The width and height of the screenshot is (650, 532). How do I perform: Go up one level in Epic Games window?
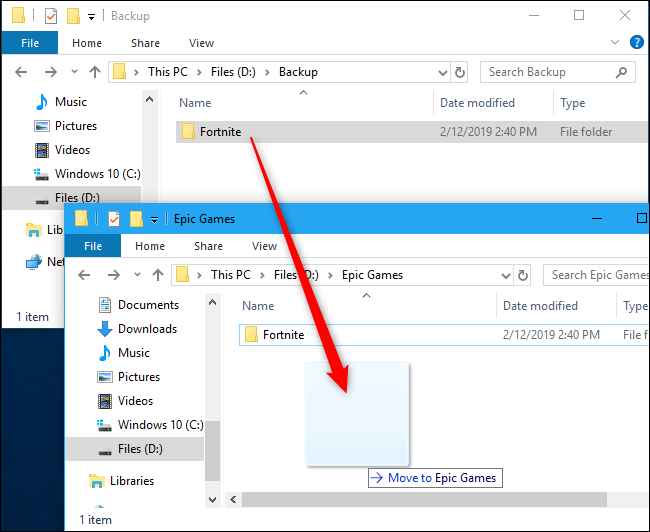coord(158,275)
